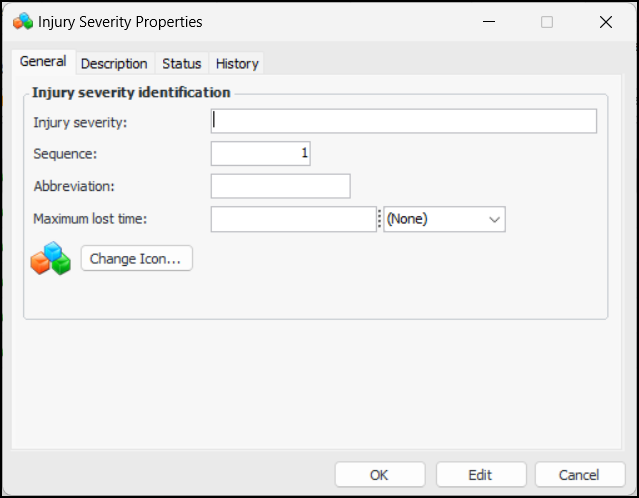Minimize the Injury Severity Properties window
The width and height of the screenshot is (639, 498).
click(489, 22)
